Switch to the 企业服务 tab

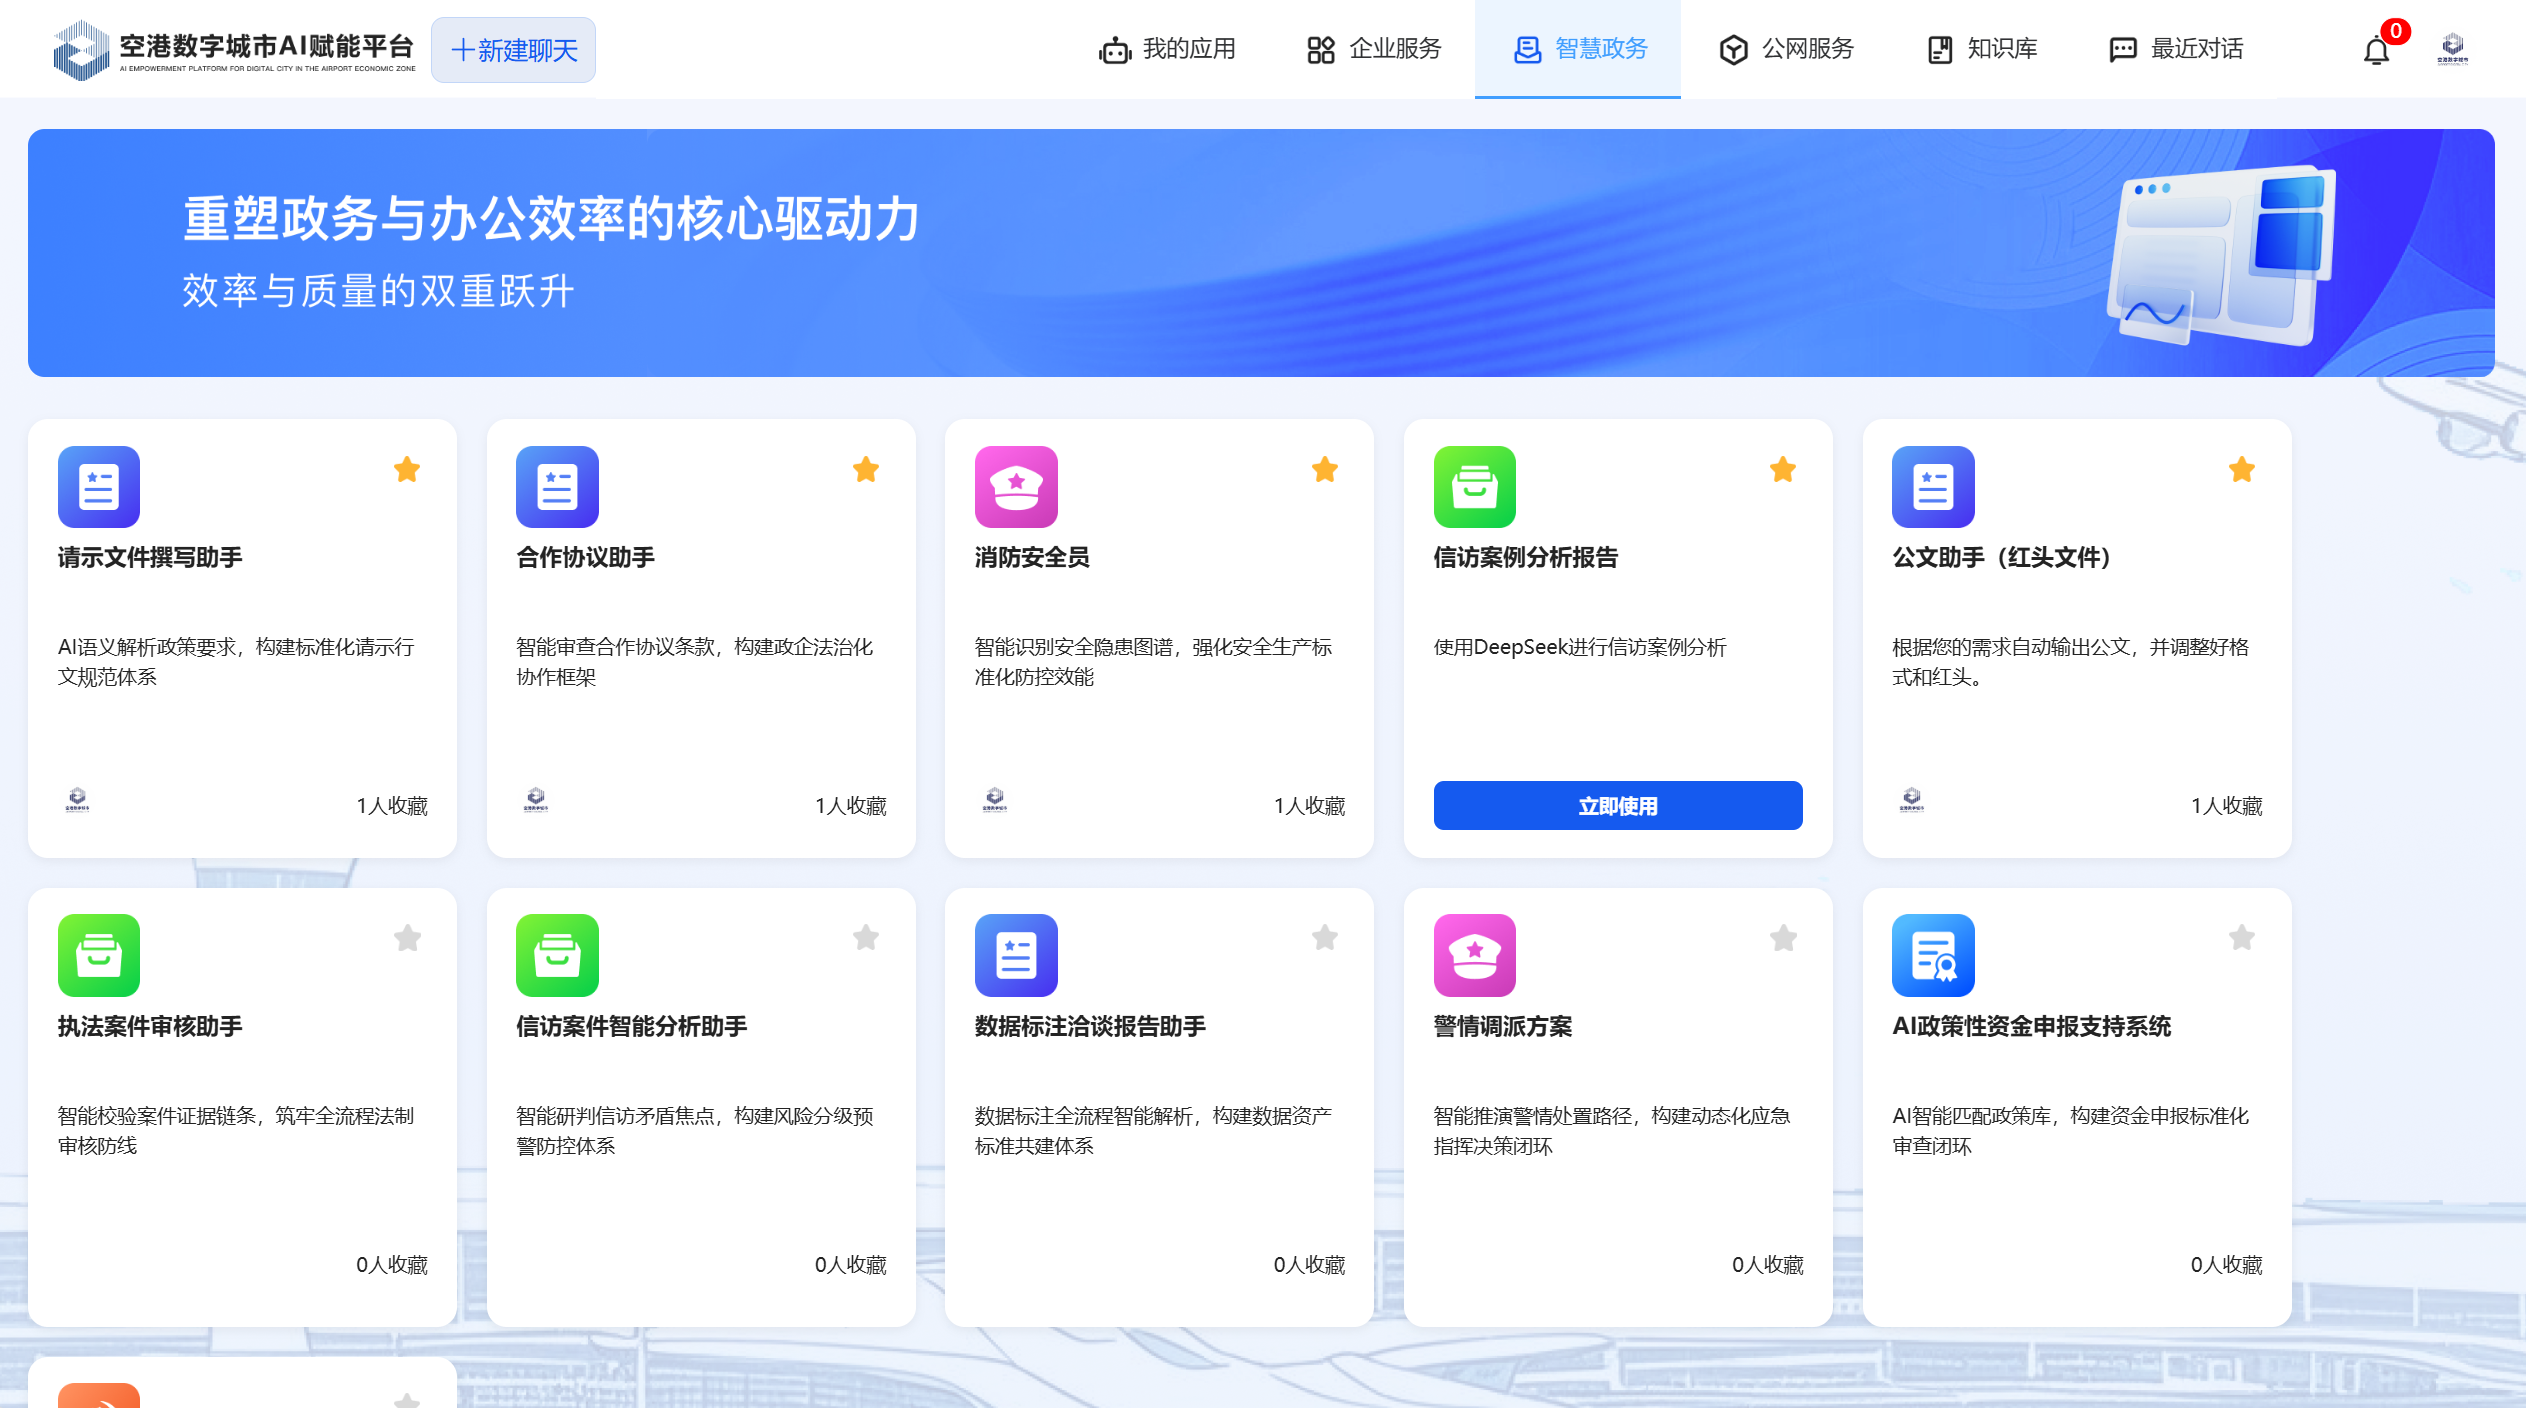tap(1374, 48)
